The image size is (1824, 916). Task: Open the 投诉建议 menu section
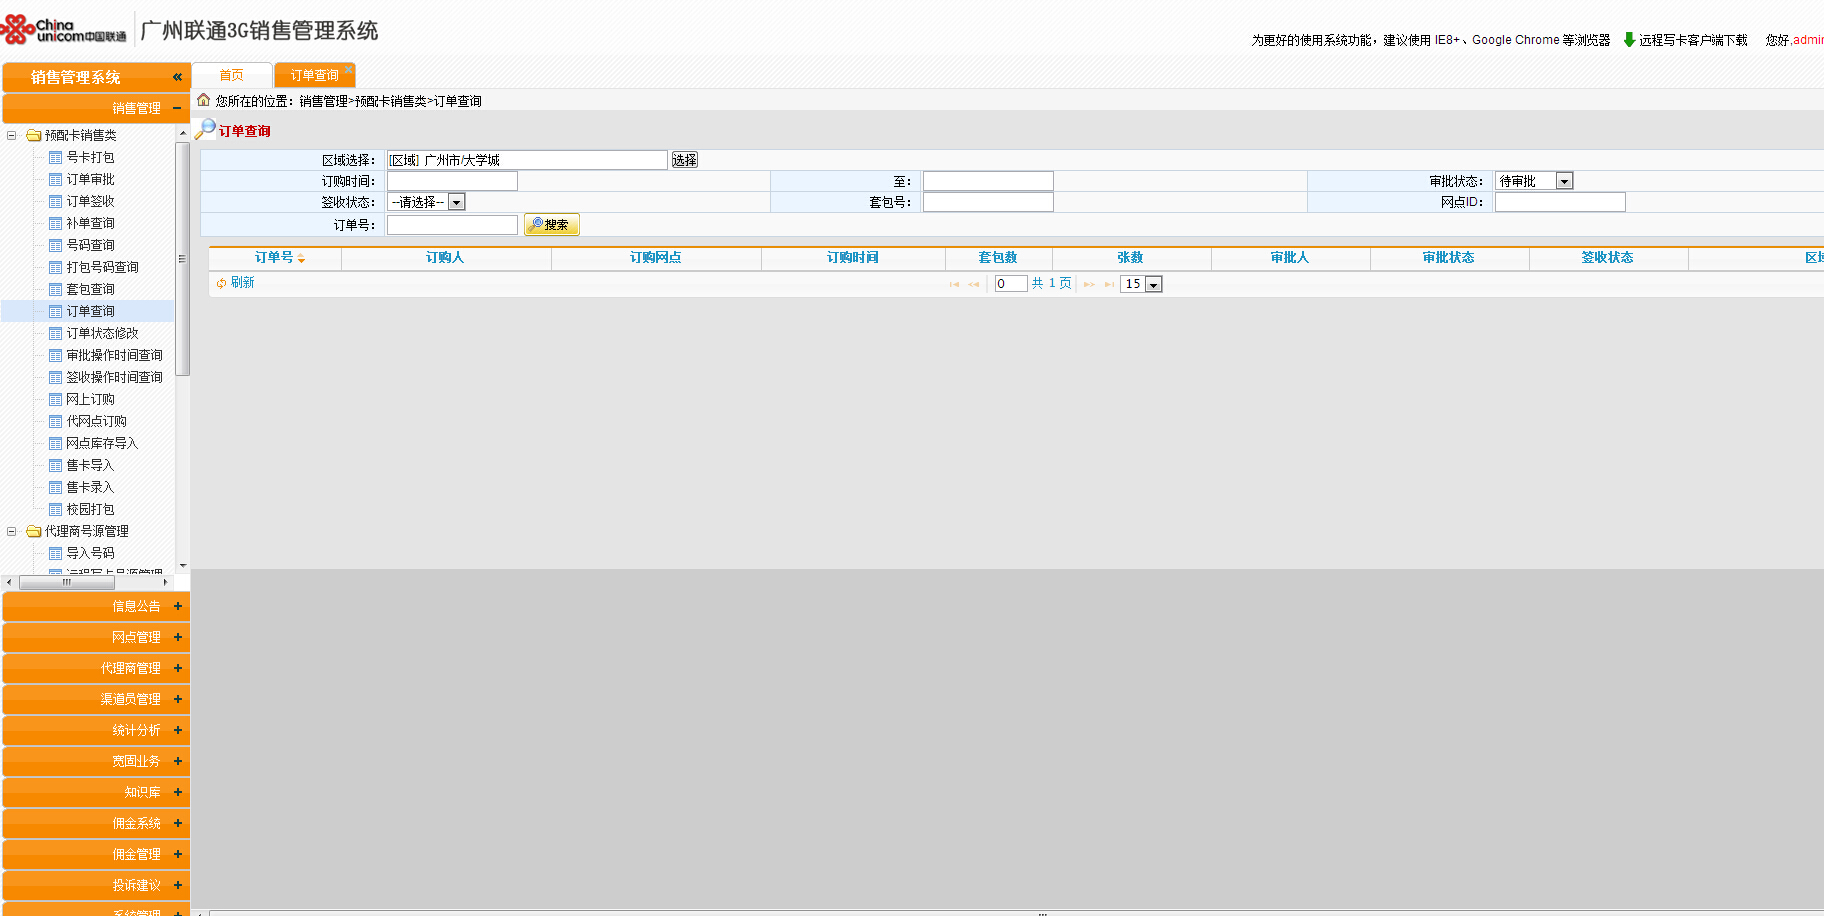coord(96,885)
